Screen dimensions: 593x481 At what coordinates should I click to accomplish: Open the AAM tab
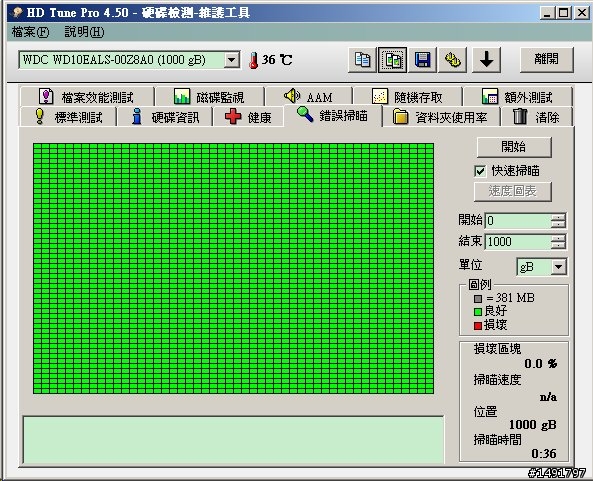pyautogui.click(x=309, y=97)
